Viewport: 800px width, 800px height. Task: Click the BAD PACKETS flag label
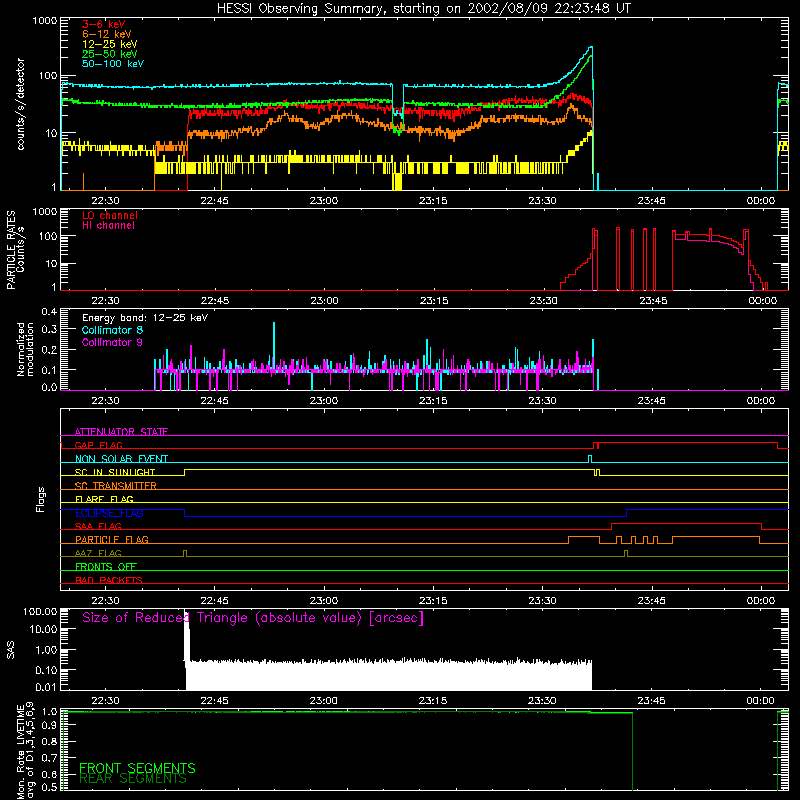(x=109, y=580)
